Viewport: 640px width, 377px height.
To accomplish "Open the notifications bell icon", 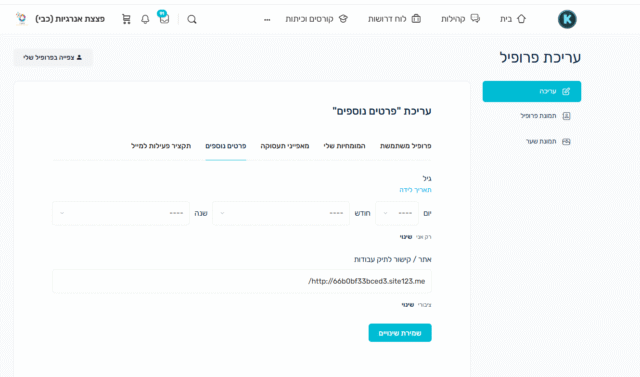I will coord(145,19).
